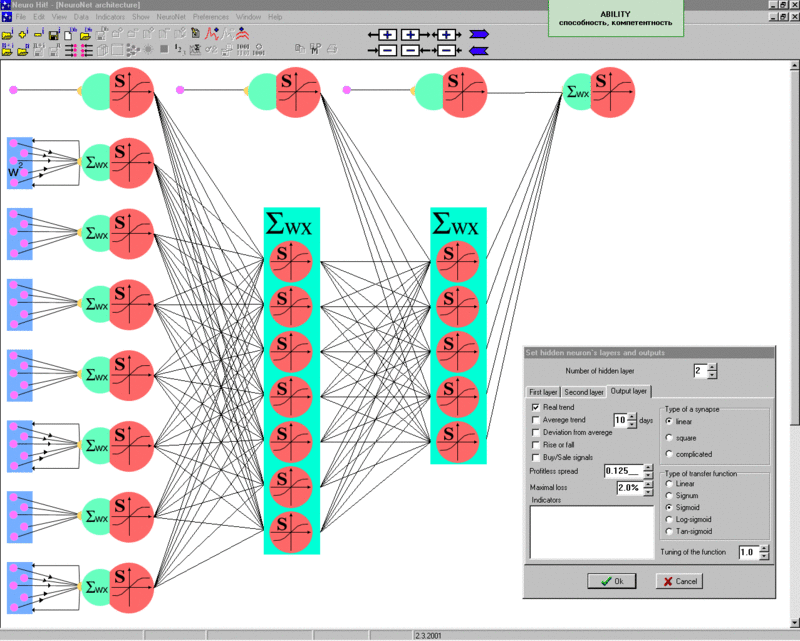This screenshot has height=641, width=800.
Task: Check Deviation from averege option
Action: pos(536,432)
